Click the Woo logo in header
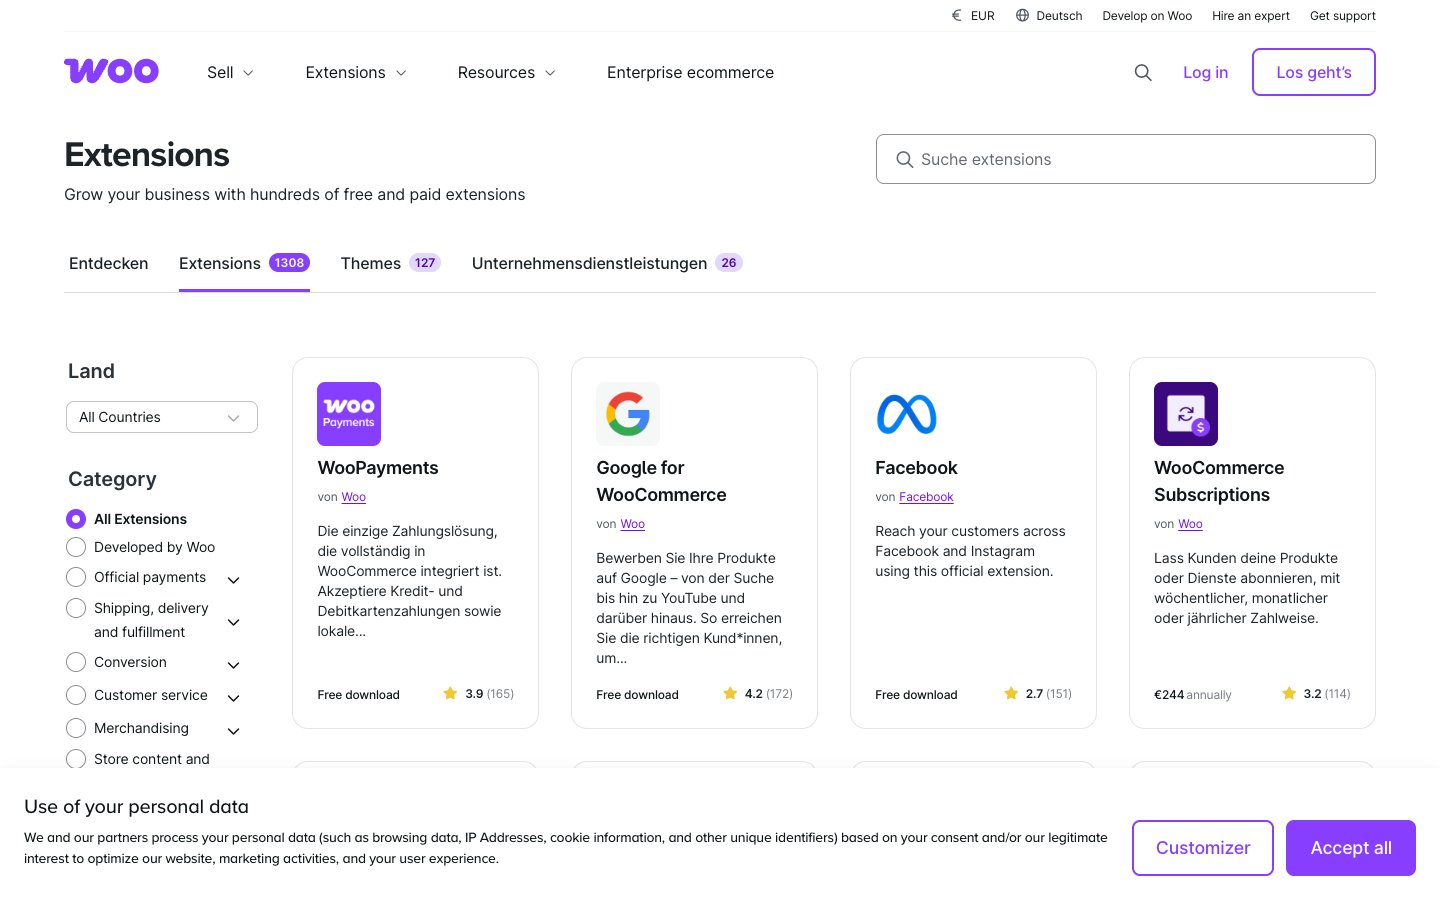The width and height of the screenshot is (1440, 900). click(111, 71)
